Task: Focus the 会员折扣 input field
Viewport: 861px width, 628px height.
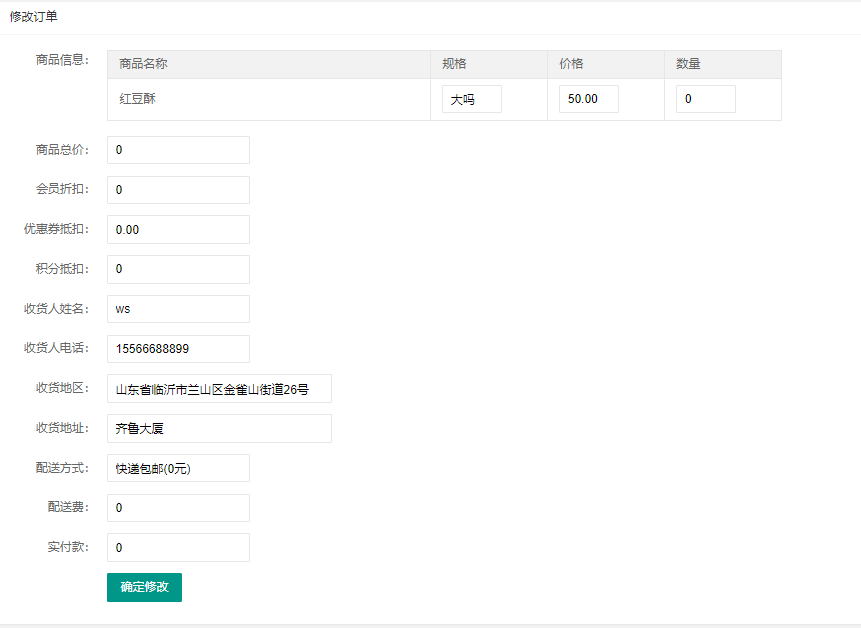Action: pos(178,190)
